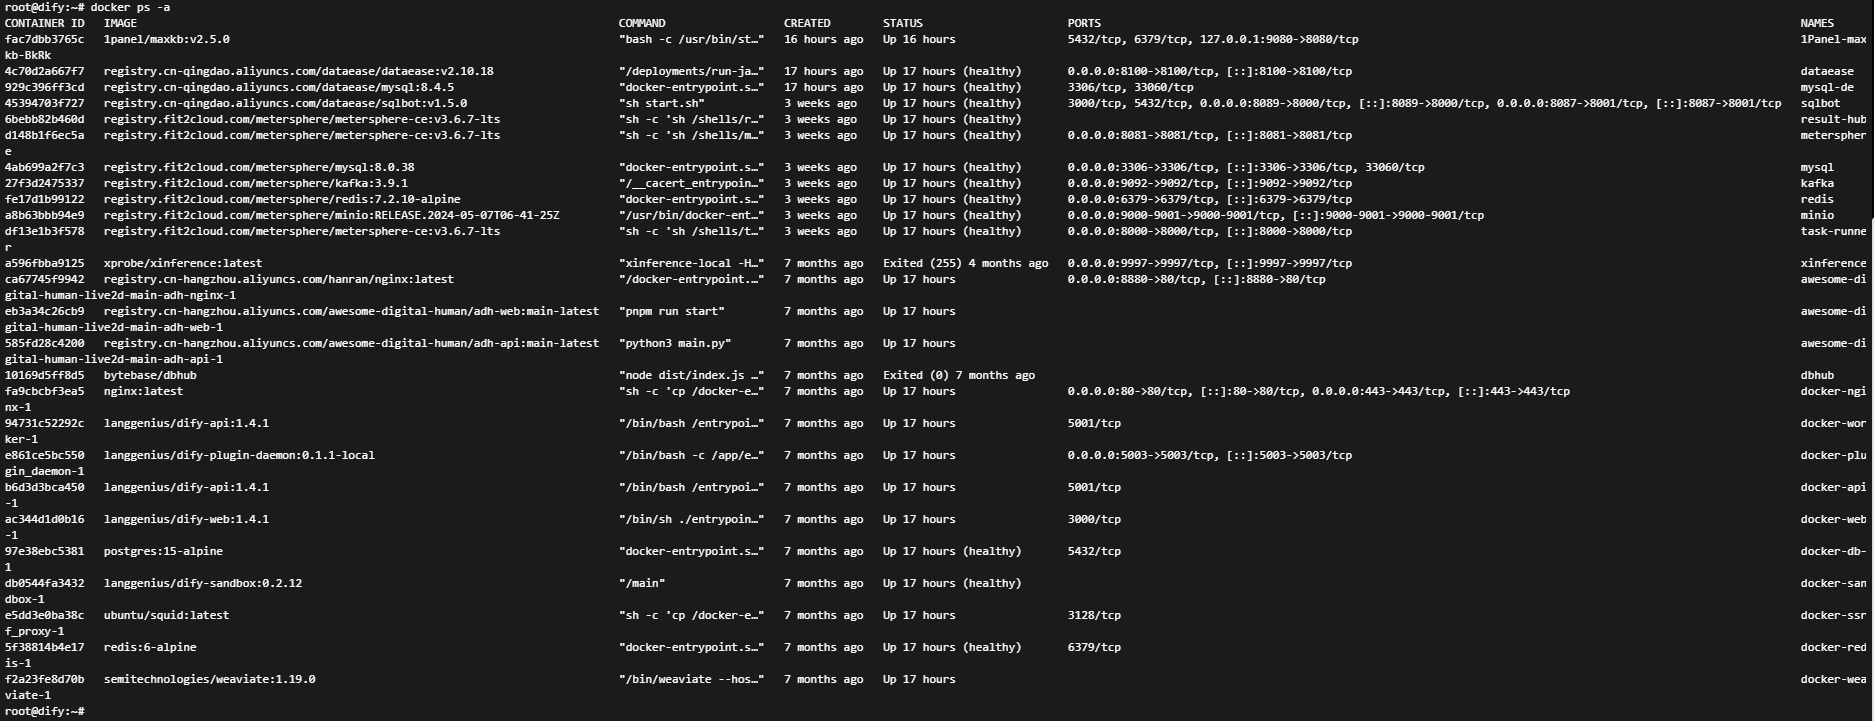Screen dimensions: 1874x721
Task: Click the 'Exited (0) 7 months ago' status
Action: click(x=958, y=375)
